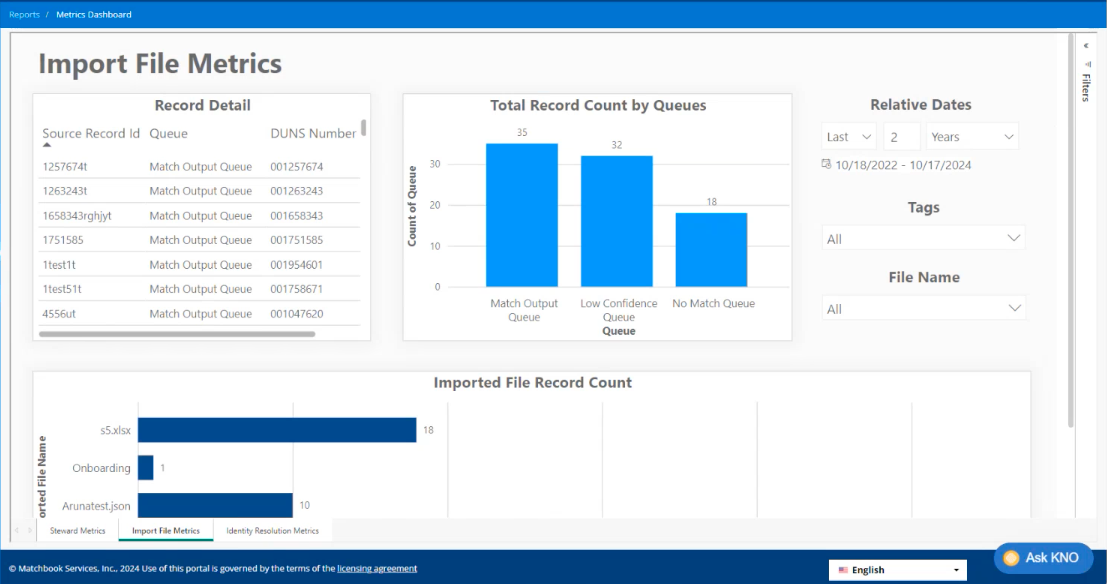Screen dimensions: 1107x584
Task: Open the Identity Resolution Metrics tab
Action: click(273, 530)
